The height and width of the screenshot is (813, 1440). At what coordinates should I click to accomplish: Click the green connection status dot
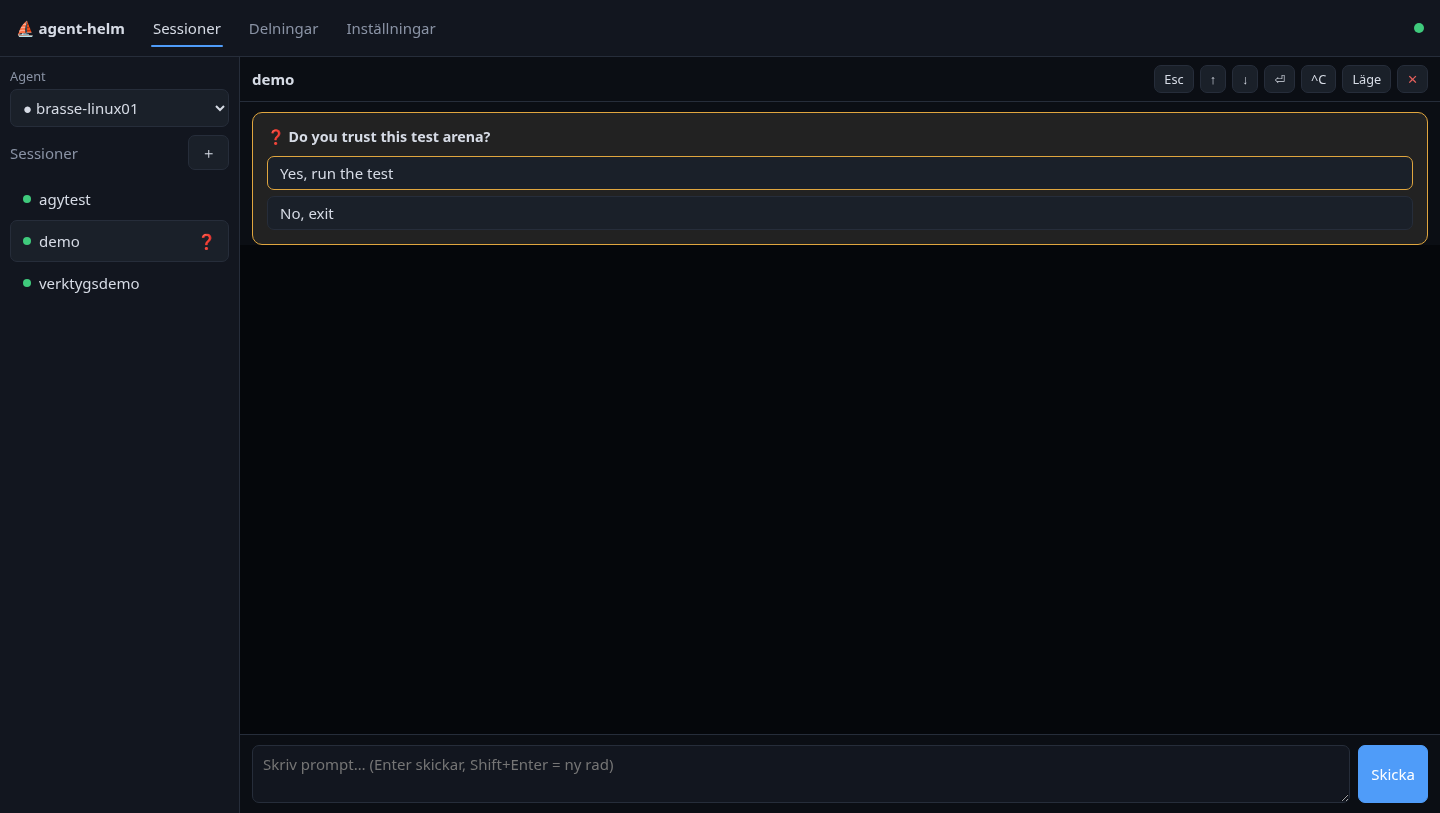(x=1419, y=28)
